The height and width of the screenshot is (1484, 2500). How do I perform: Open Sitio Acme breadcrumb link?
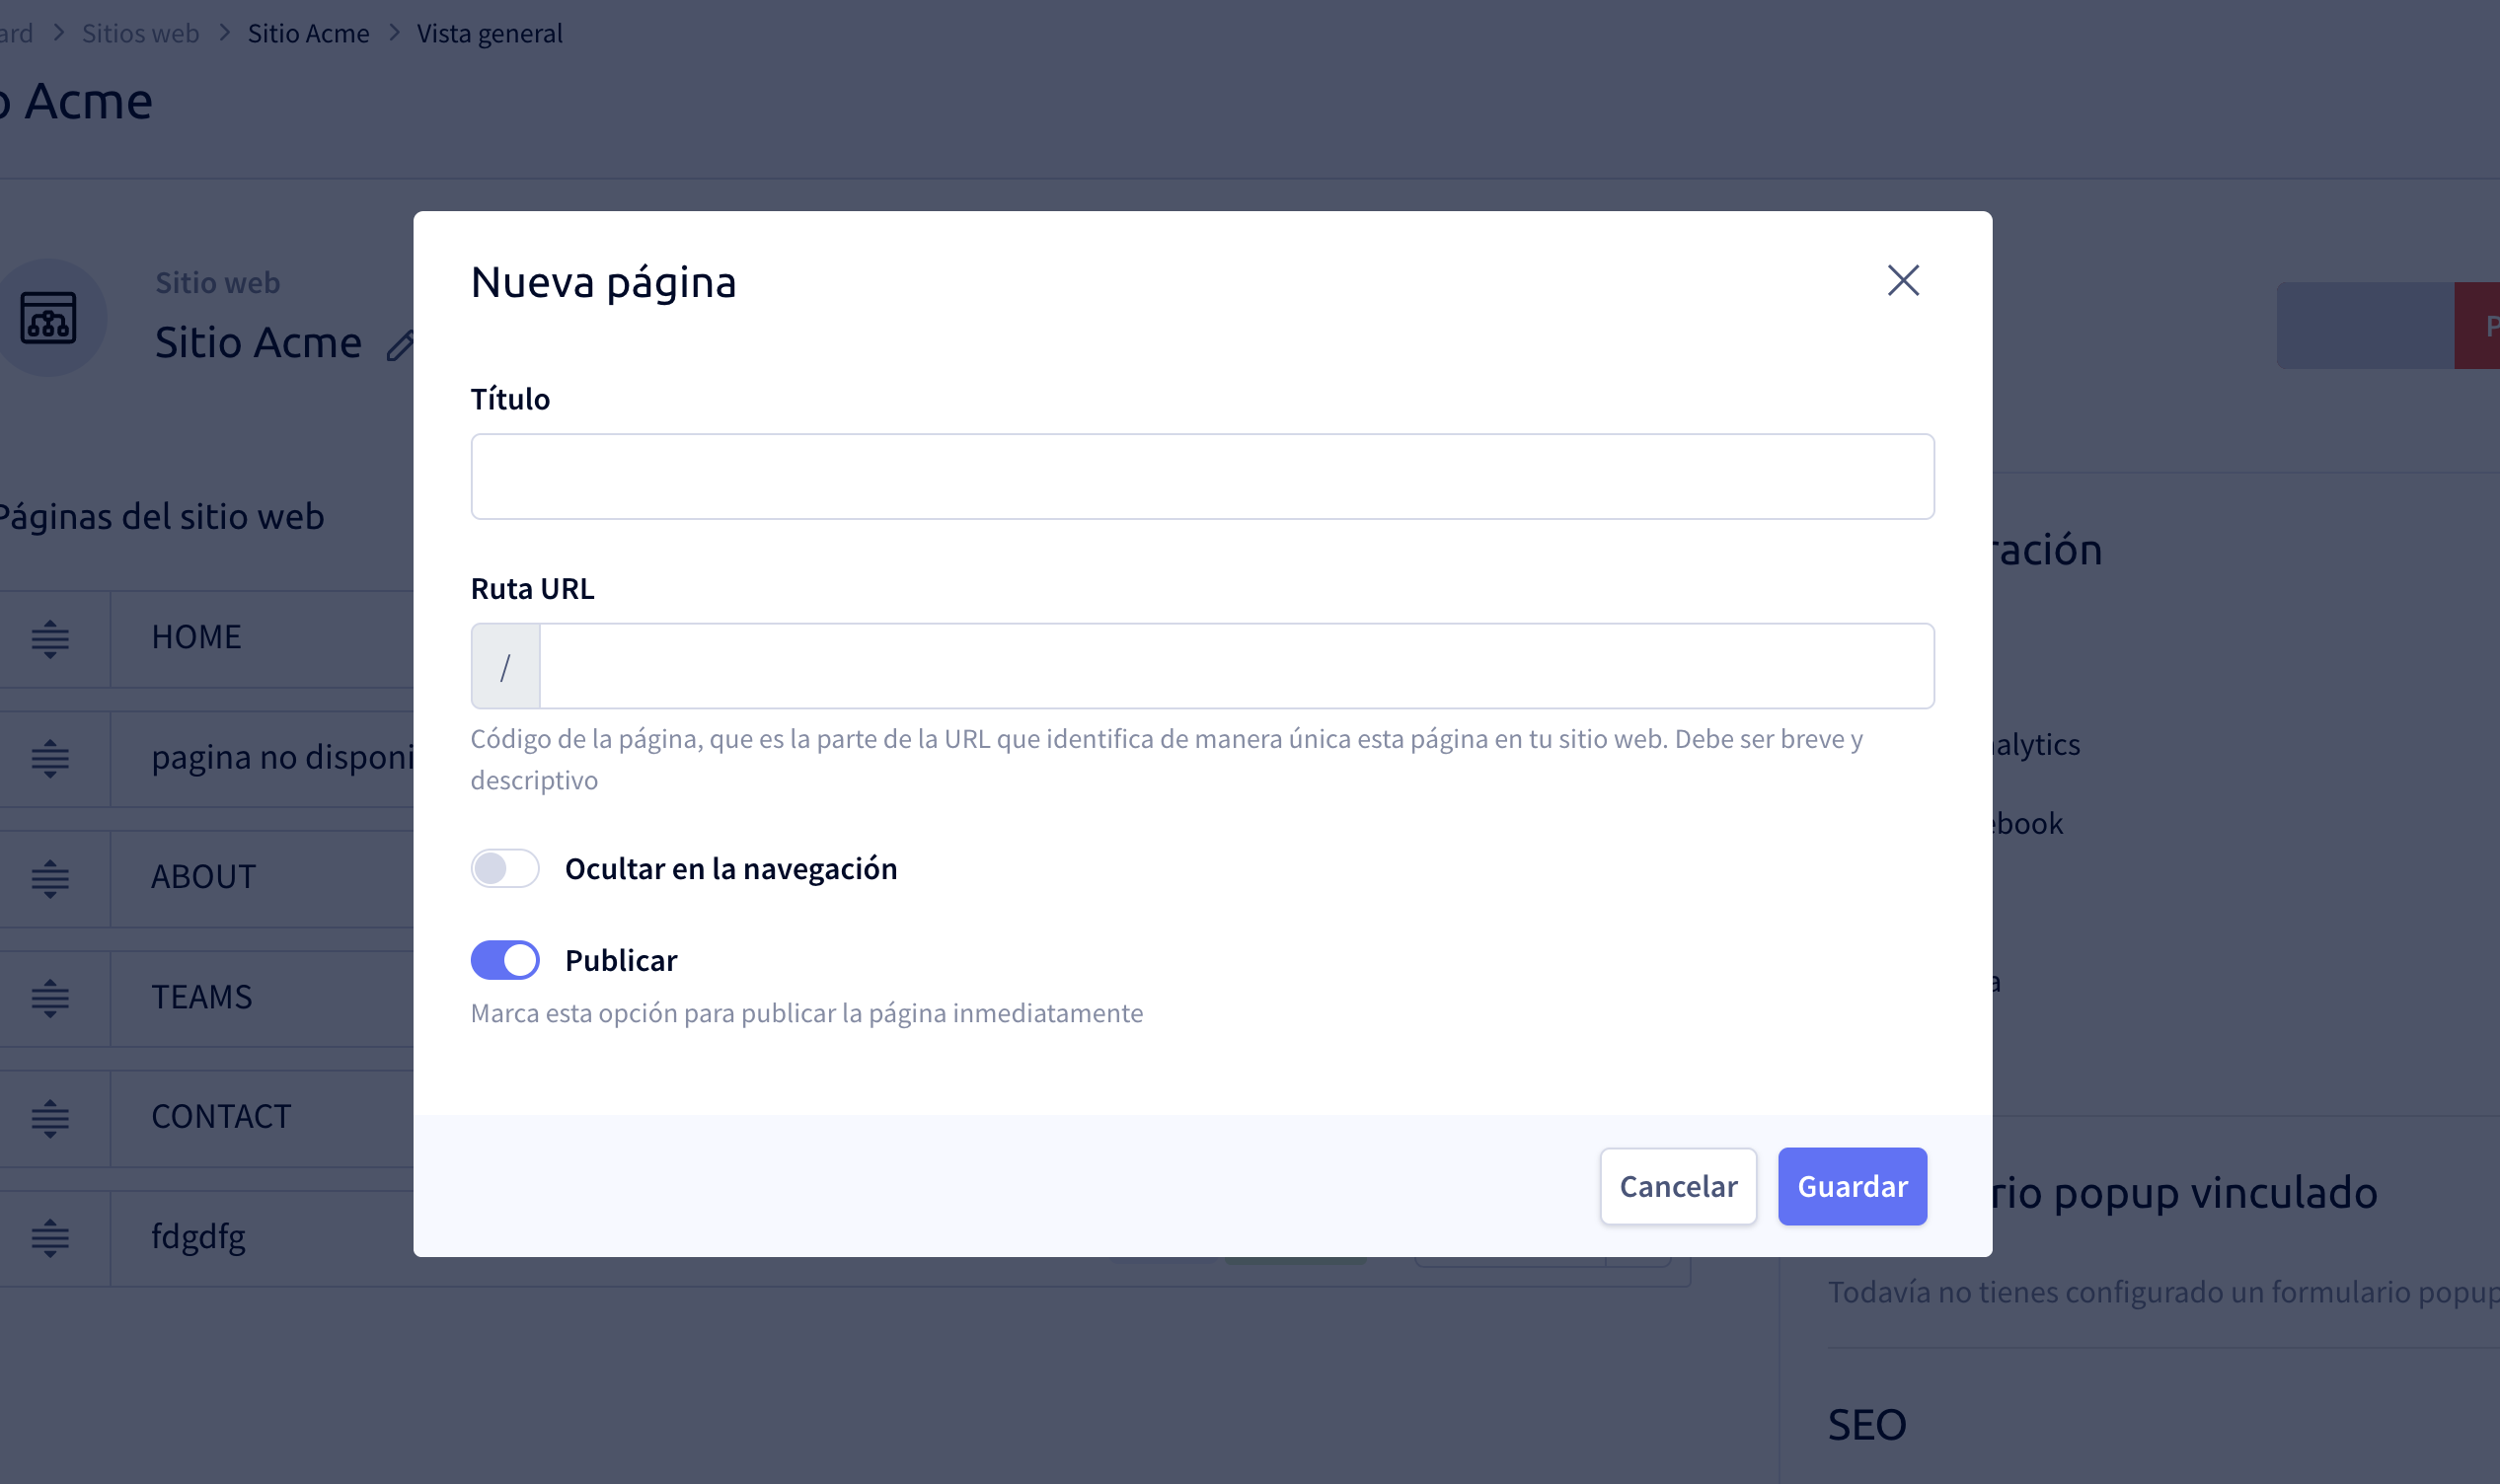[308, 33]
